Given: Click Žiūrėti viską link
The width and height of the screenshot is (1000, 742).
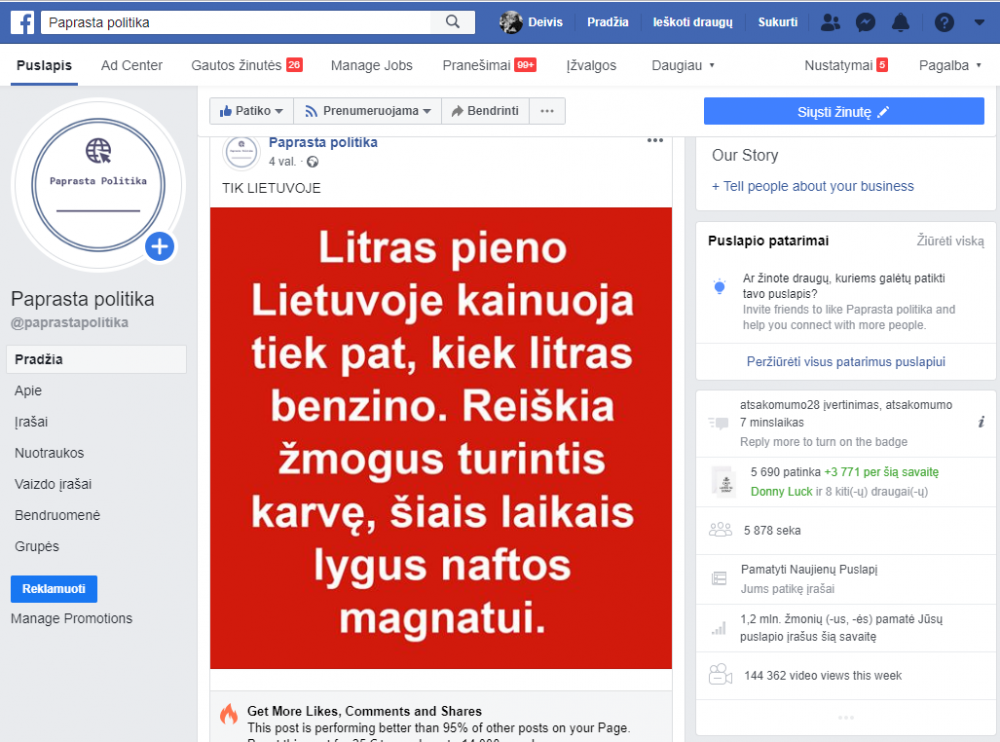Looking at the screenshot, I should point(950,241).
